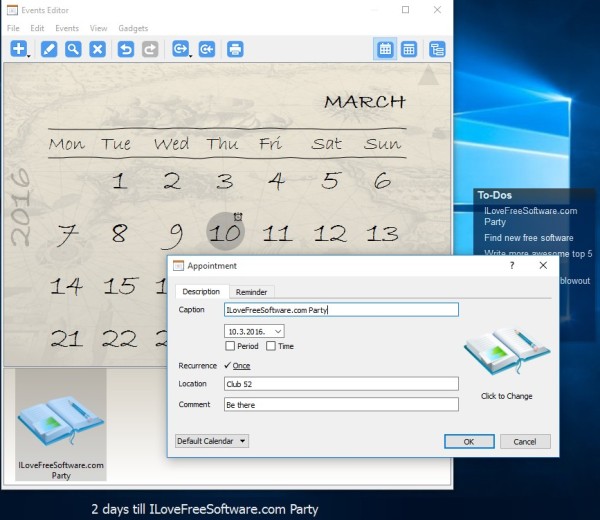Click the up triangle arrow on calendar

point(428,75)
